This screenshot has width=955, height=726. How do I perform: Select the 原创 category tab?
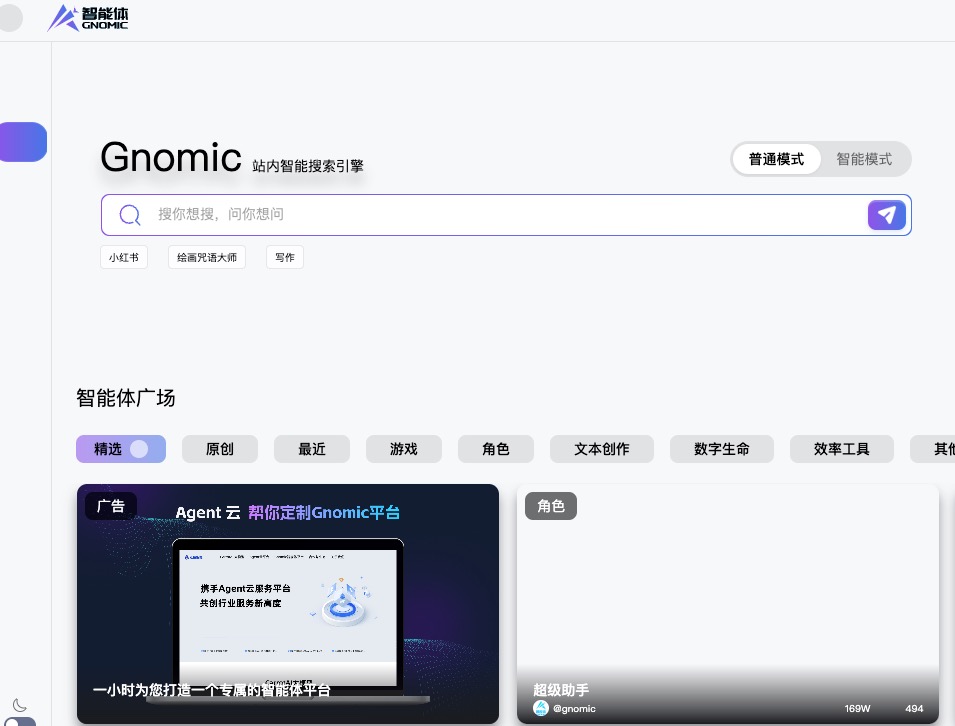pyautogui.click(x=220, y=449)
